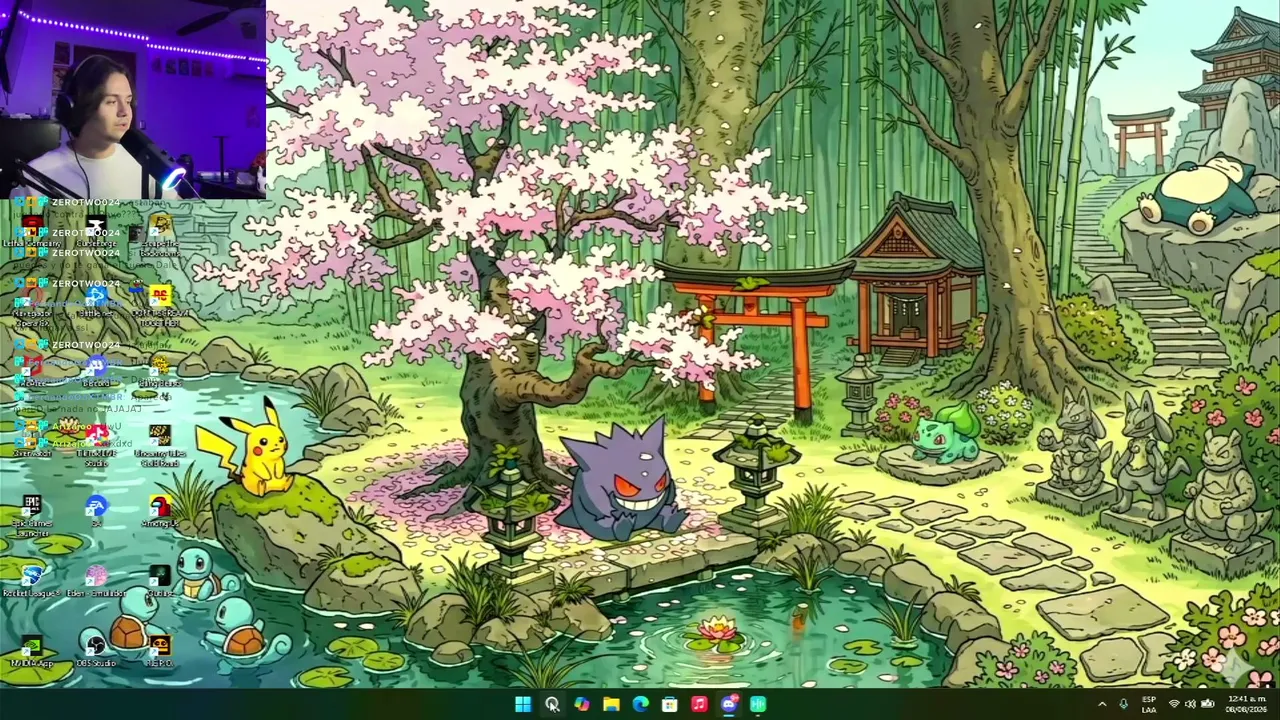This screenshot has height=720, width=1280.
Task: Open the Windows Start menu
Action: pyautogui.click(x=523, y=704)
